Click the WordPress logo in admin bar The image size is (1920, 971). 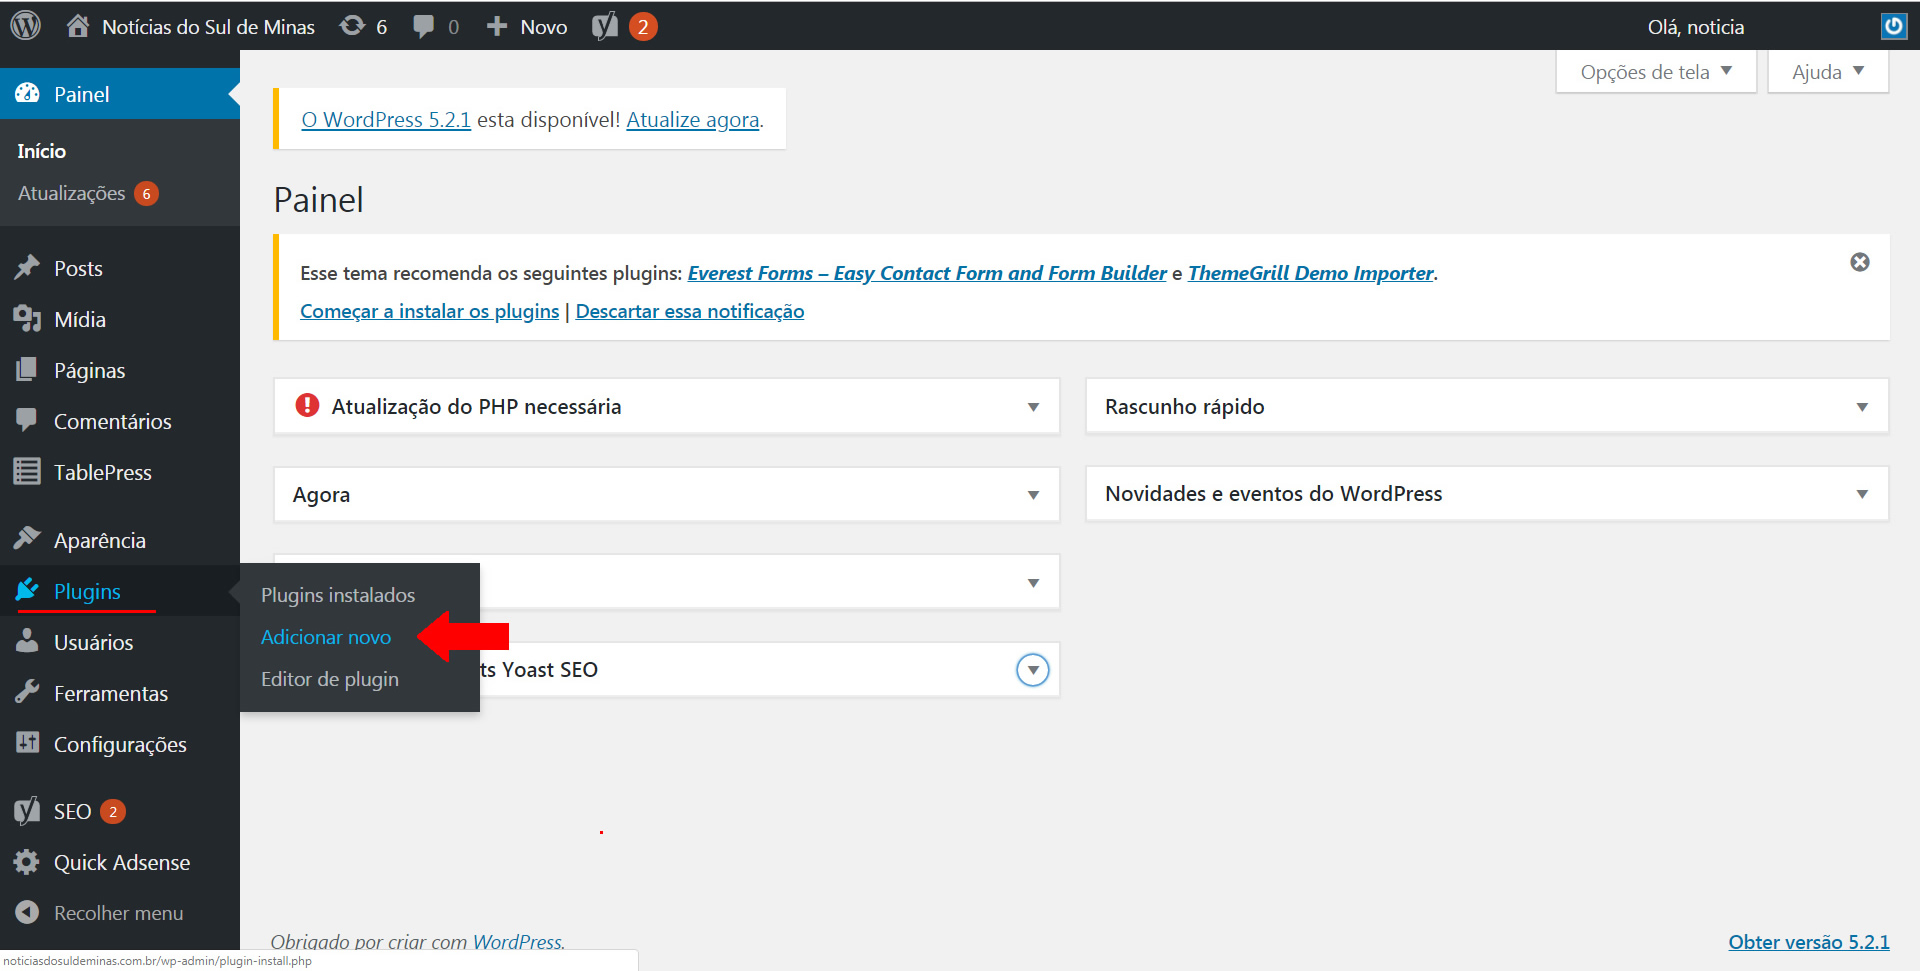pos(26,26)
